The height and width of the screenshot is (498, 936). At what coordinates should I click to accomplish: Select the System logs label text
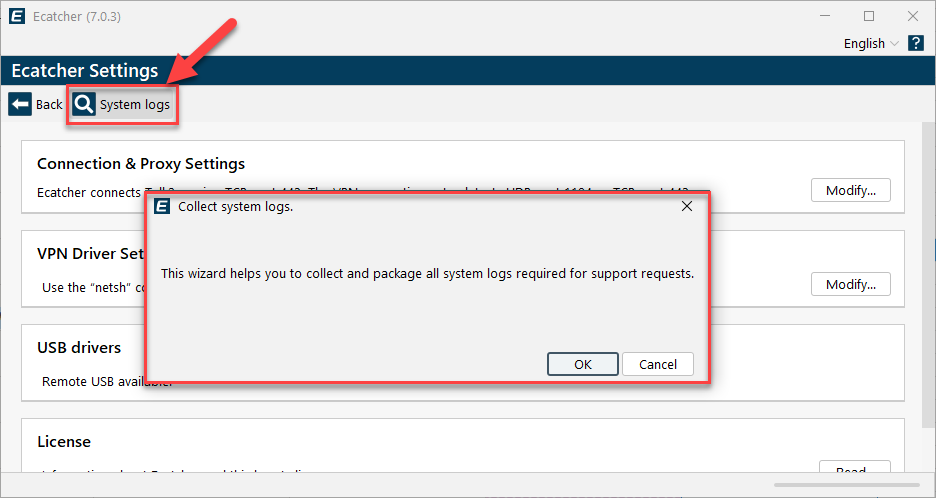134,104
